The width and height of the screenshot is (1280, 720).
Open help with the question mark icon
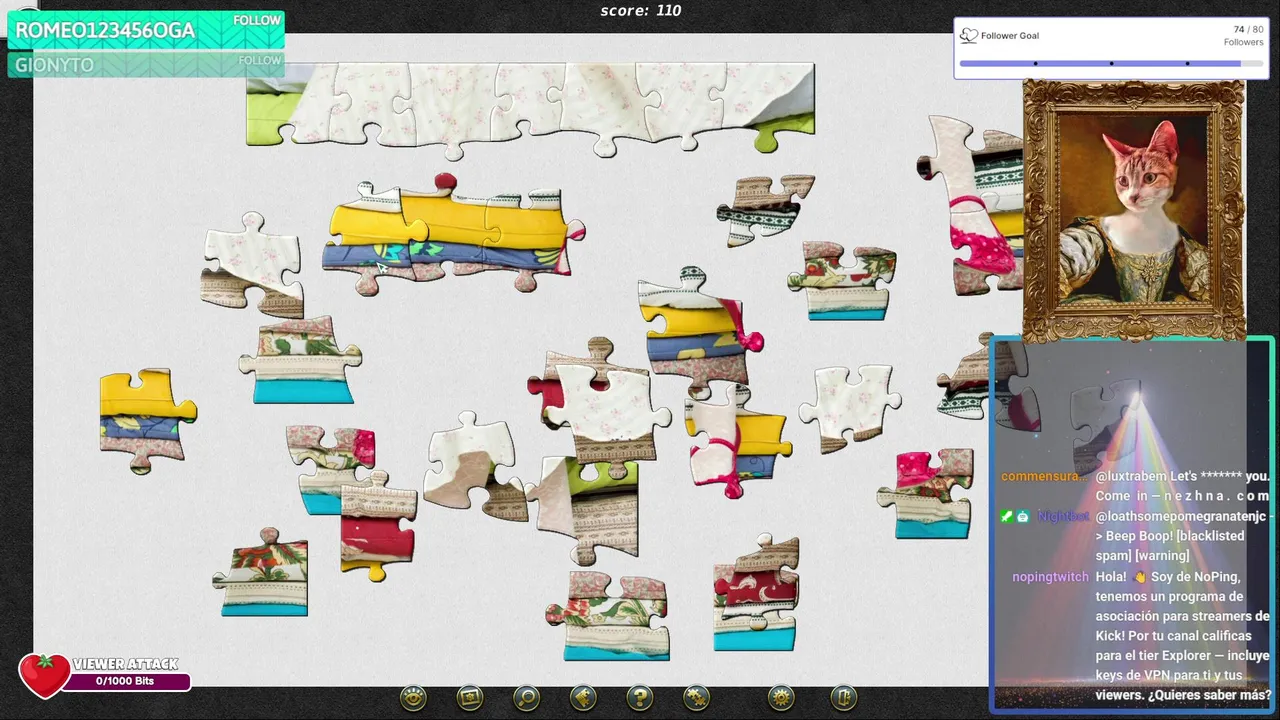click(640, 698)
